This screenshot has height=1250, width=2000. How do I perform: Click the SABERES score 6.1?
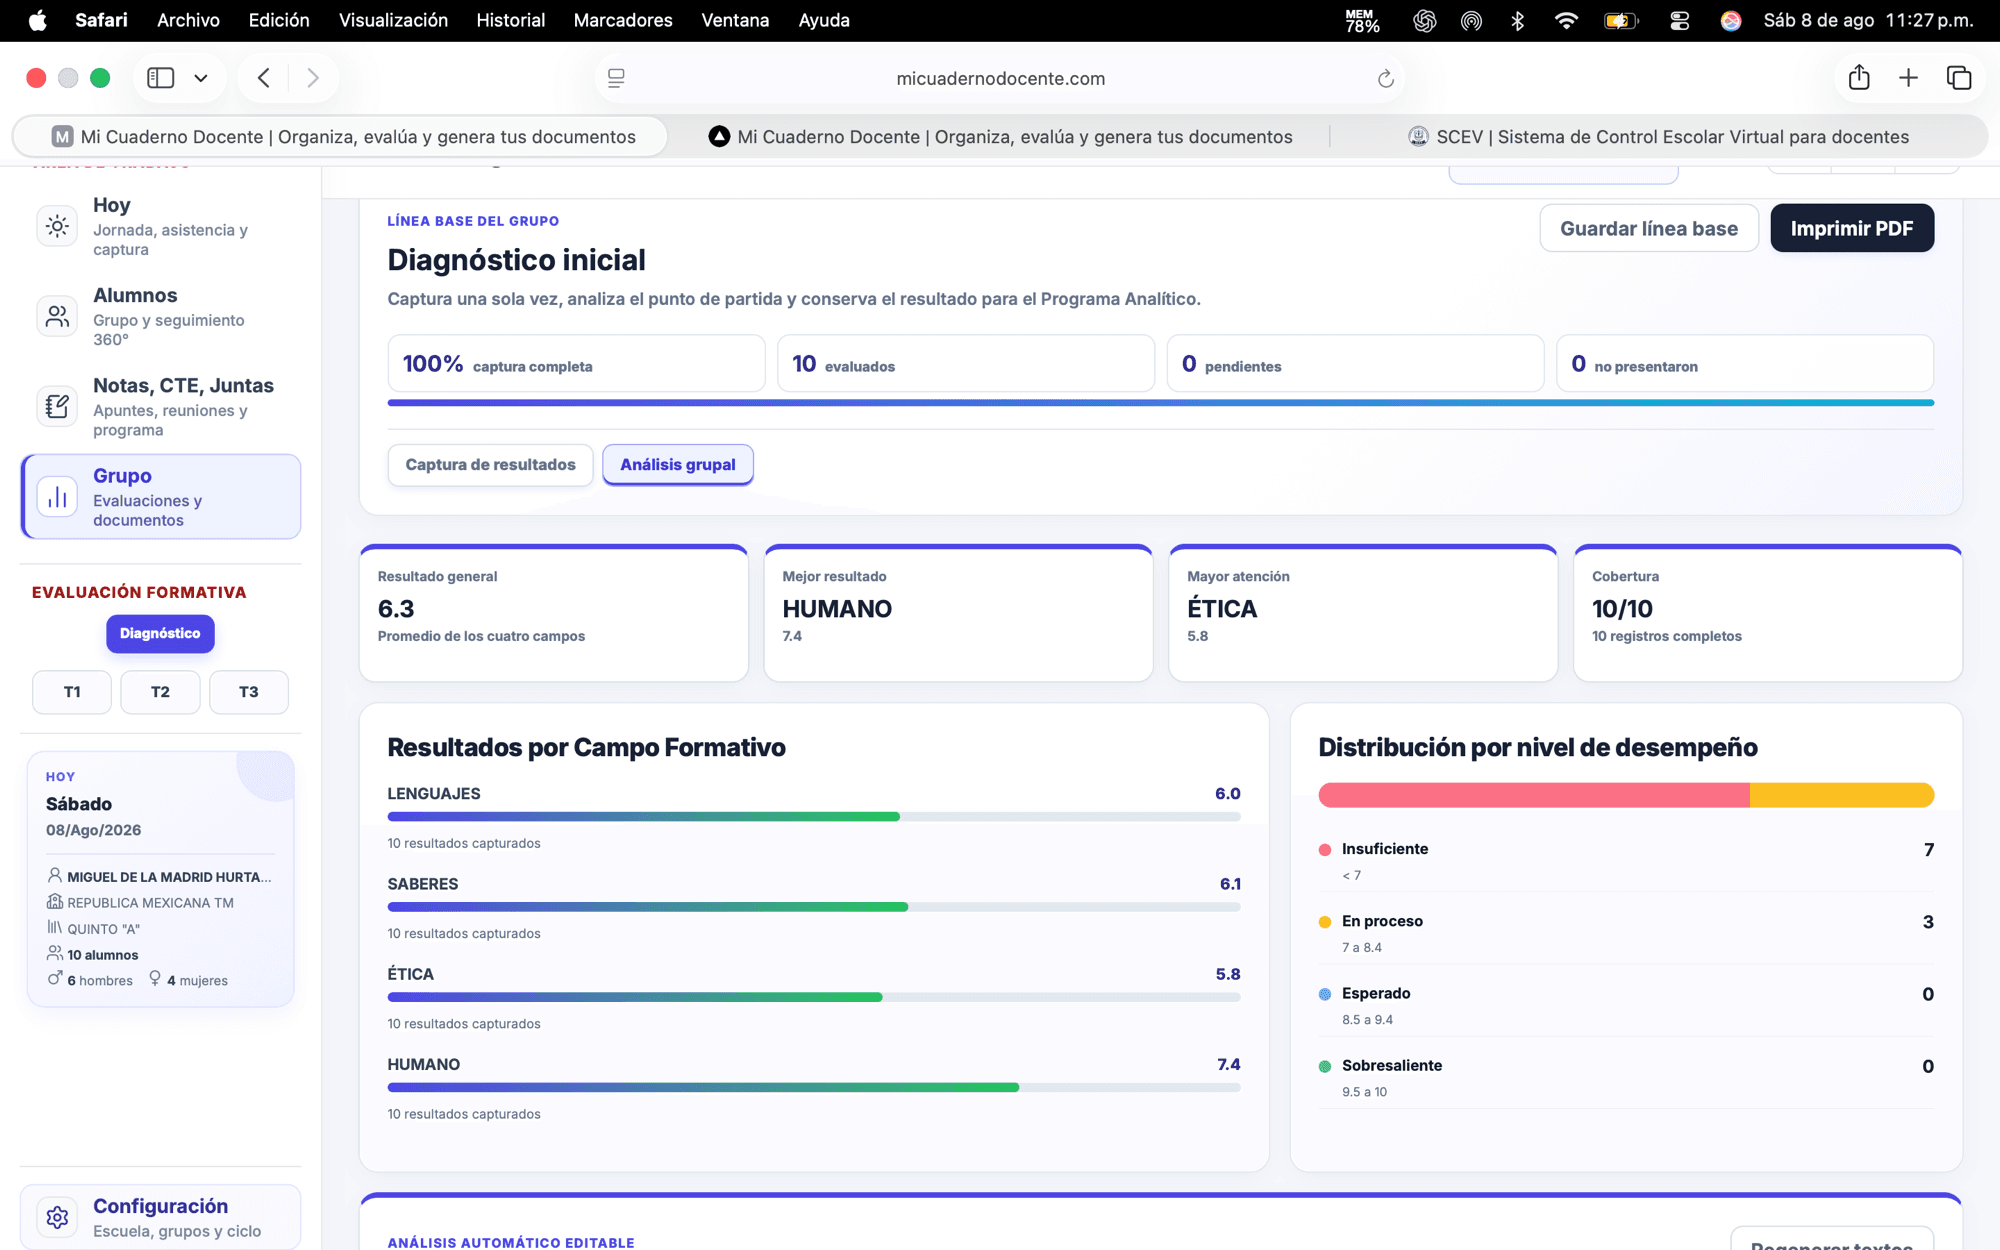pyautogui.click(x=1230, y=884)
